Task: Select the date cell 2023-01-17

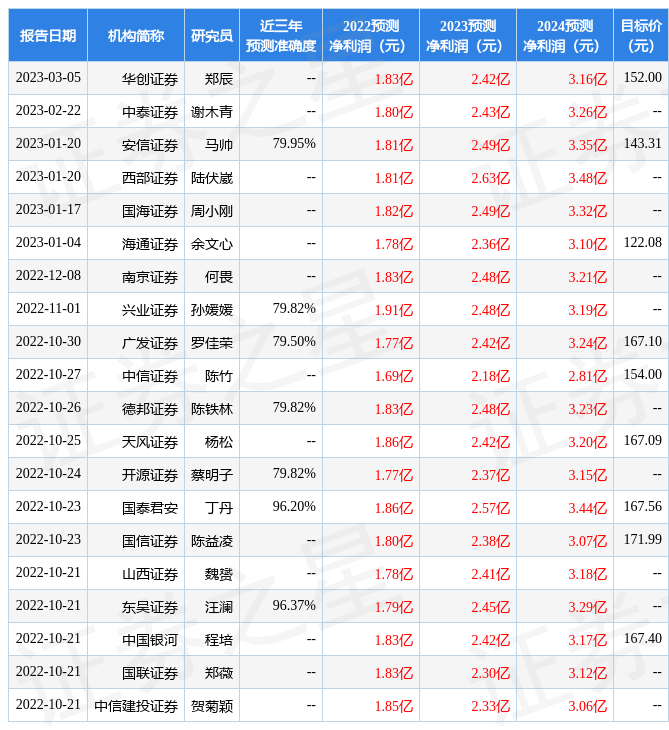Action: click(48, 210)
